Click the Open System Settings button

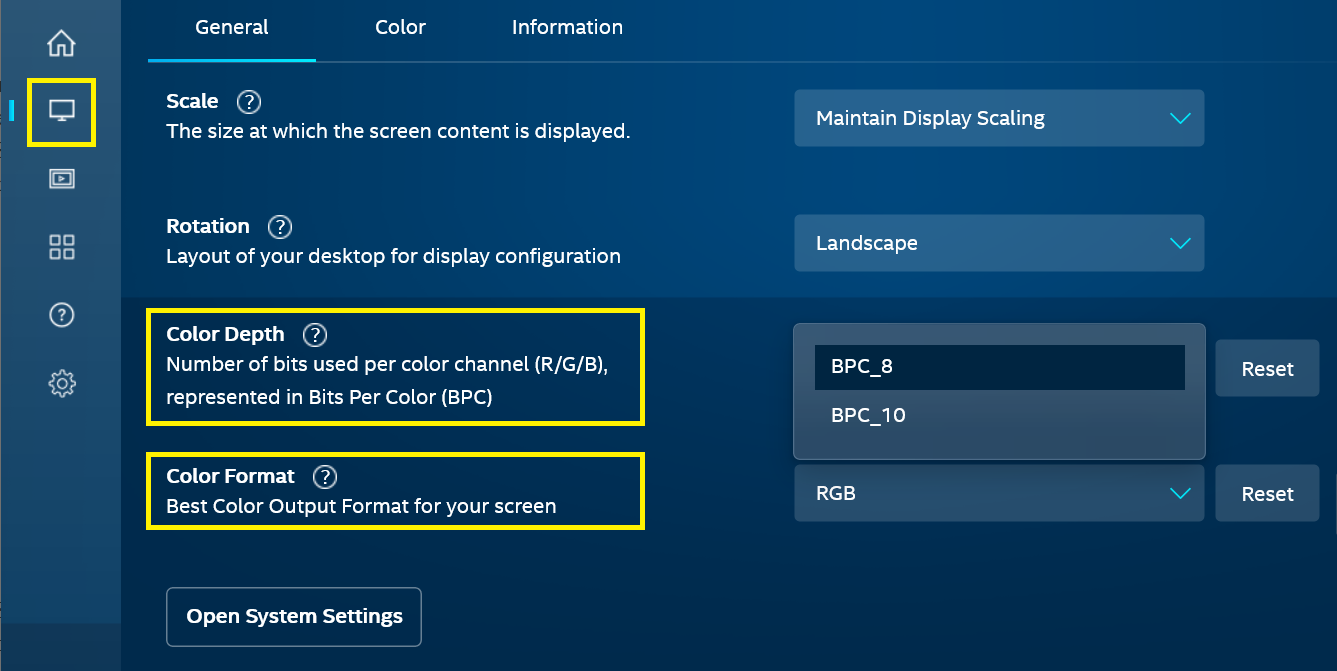(294, 617)
